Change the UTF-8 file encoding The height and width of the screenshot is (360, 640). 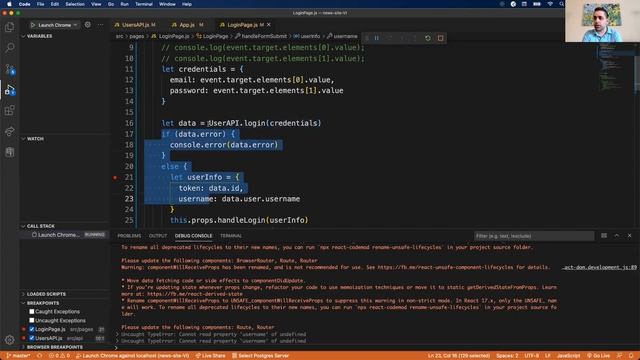point(531,356)
